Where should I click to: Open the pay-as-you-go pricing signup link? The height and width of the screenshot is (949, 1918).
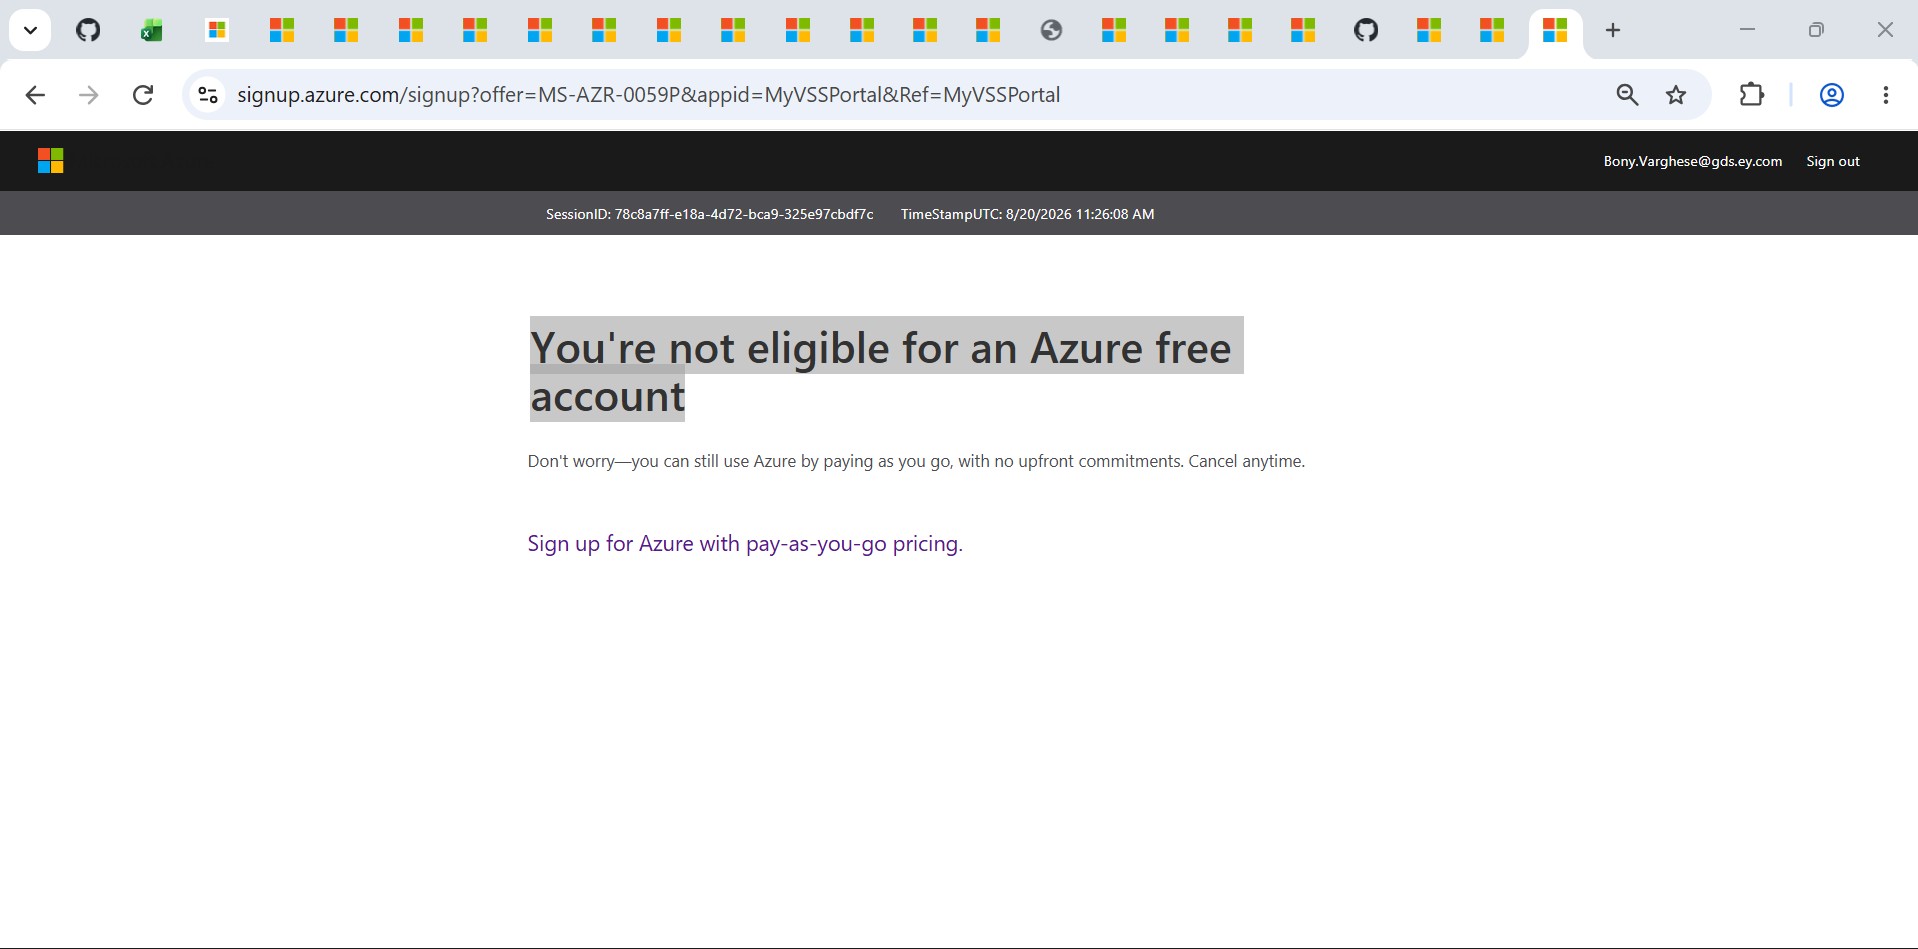tap(745, 543)
